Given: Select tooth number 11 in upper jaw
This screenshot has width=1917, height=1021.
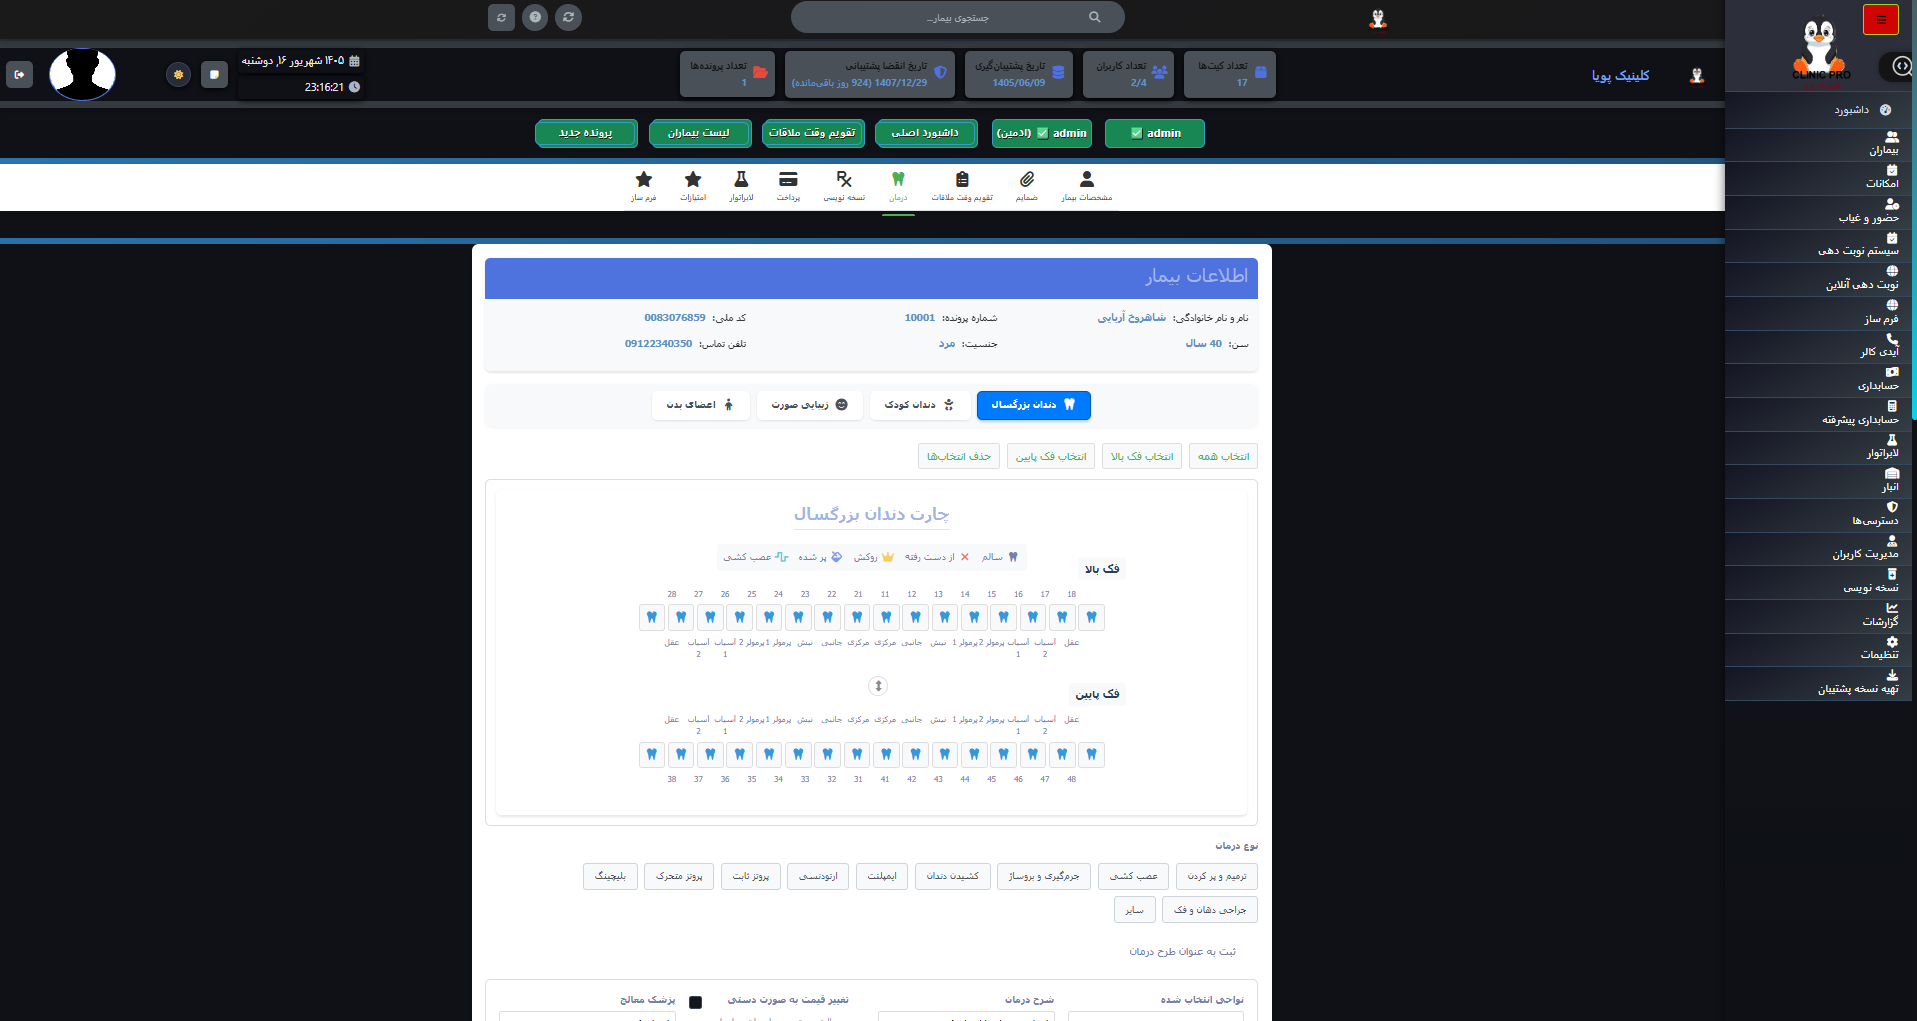Looking at the screenshot, I should click(x=886, y=617).
